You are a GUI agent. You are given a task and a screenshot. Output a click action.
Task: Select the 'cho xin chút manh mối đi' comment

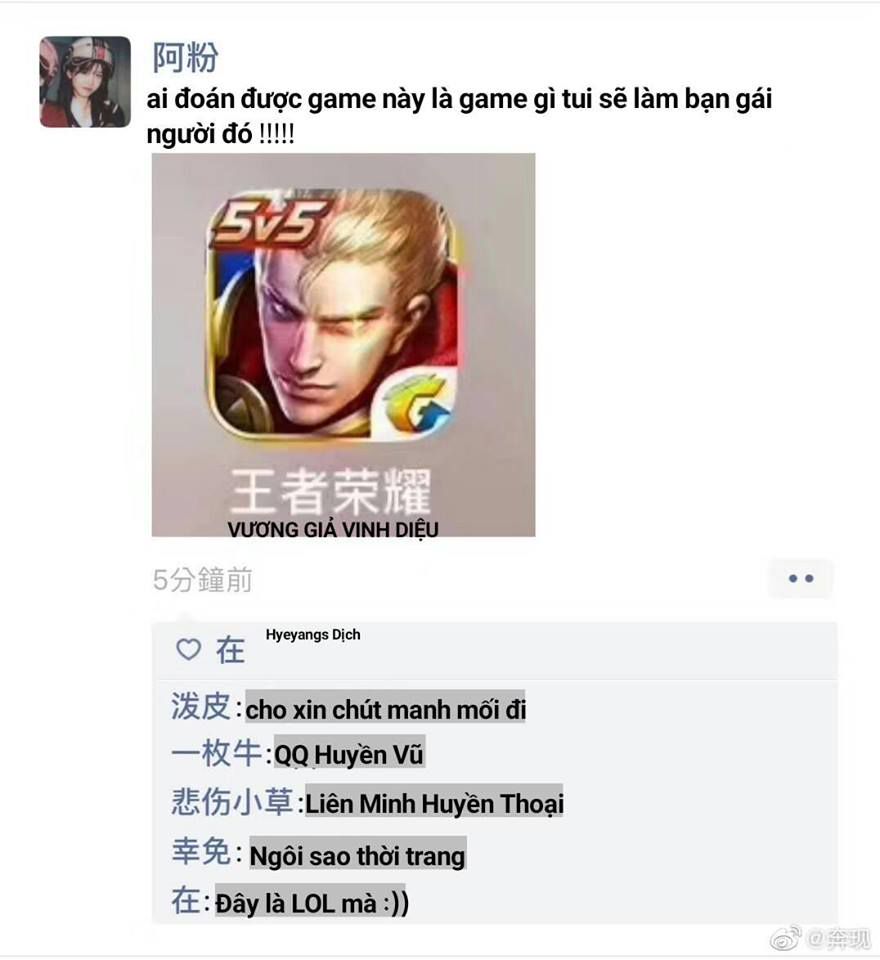coord(385,709)
